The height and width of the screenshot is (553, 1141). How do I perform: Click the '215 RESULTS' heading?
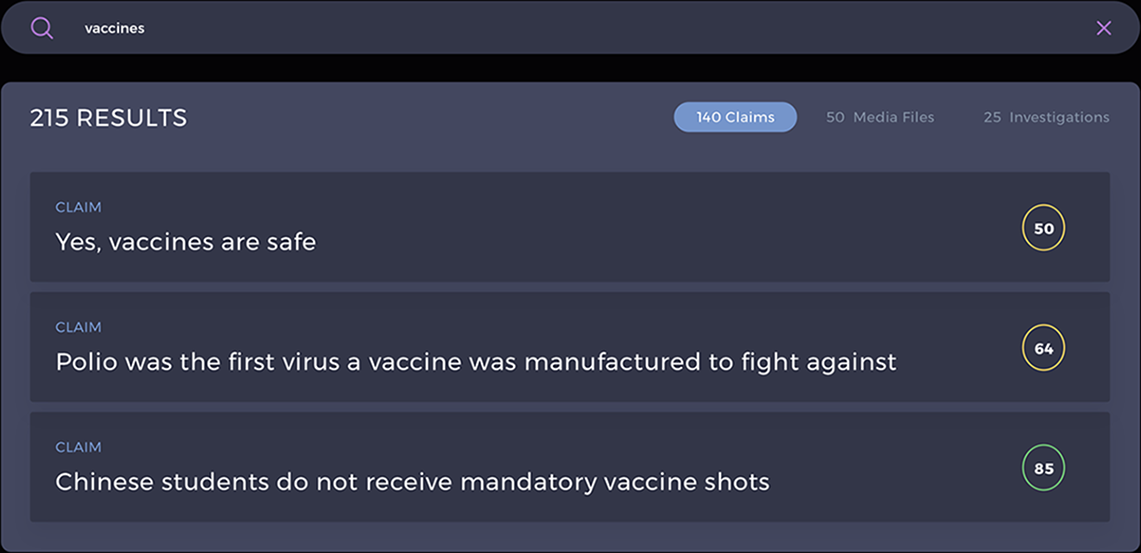[x=108, y=118]
